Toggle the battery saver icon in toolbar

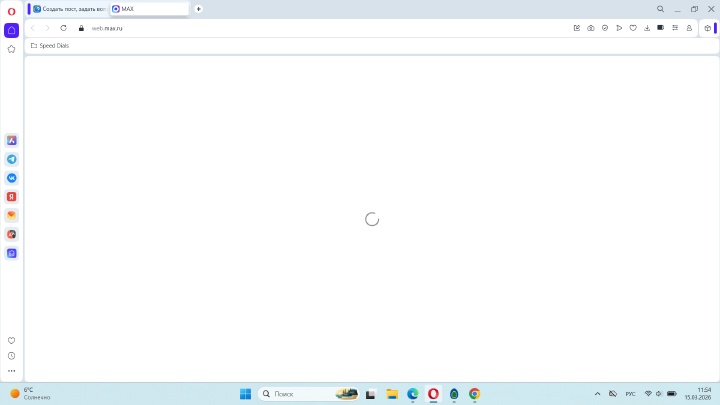coord(660,28)
